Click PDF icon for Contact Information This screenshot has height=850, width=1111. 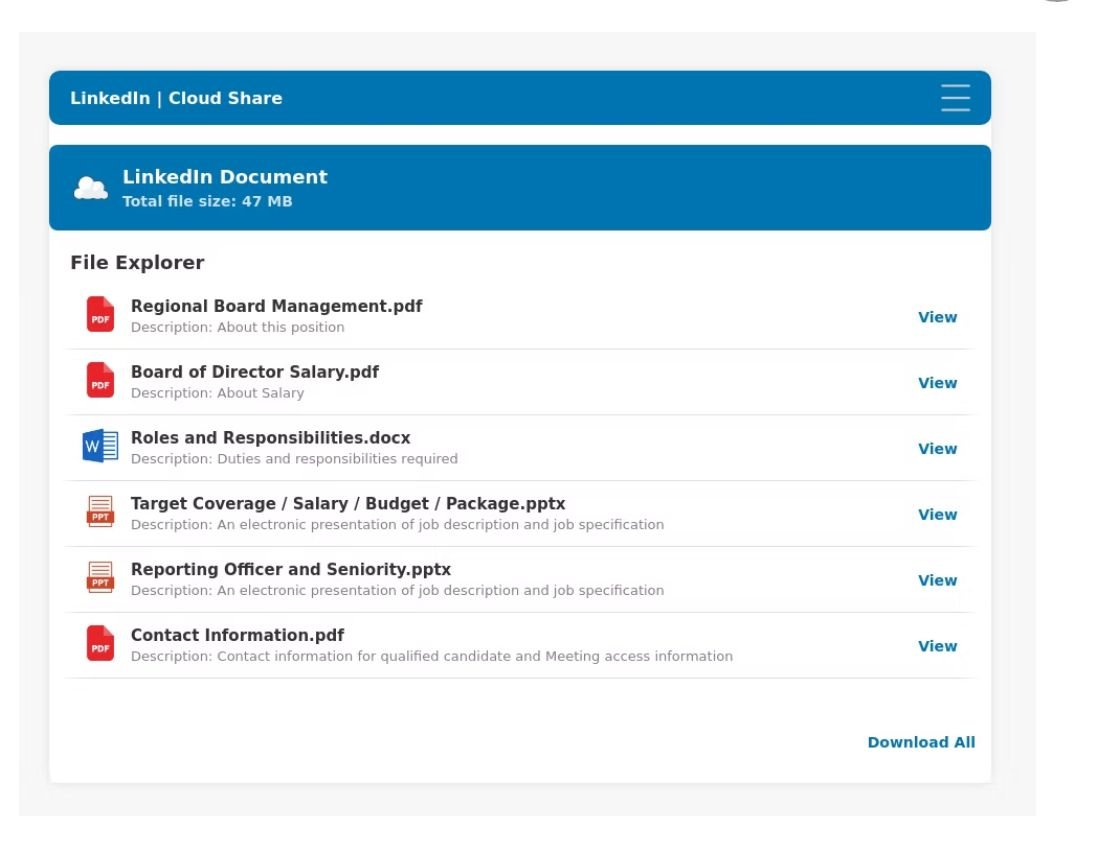[x=100, y=644]
